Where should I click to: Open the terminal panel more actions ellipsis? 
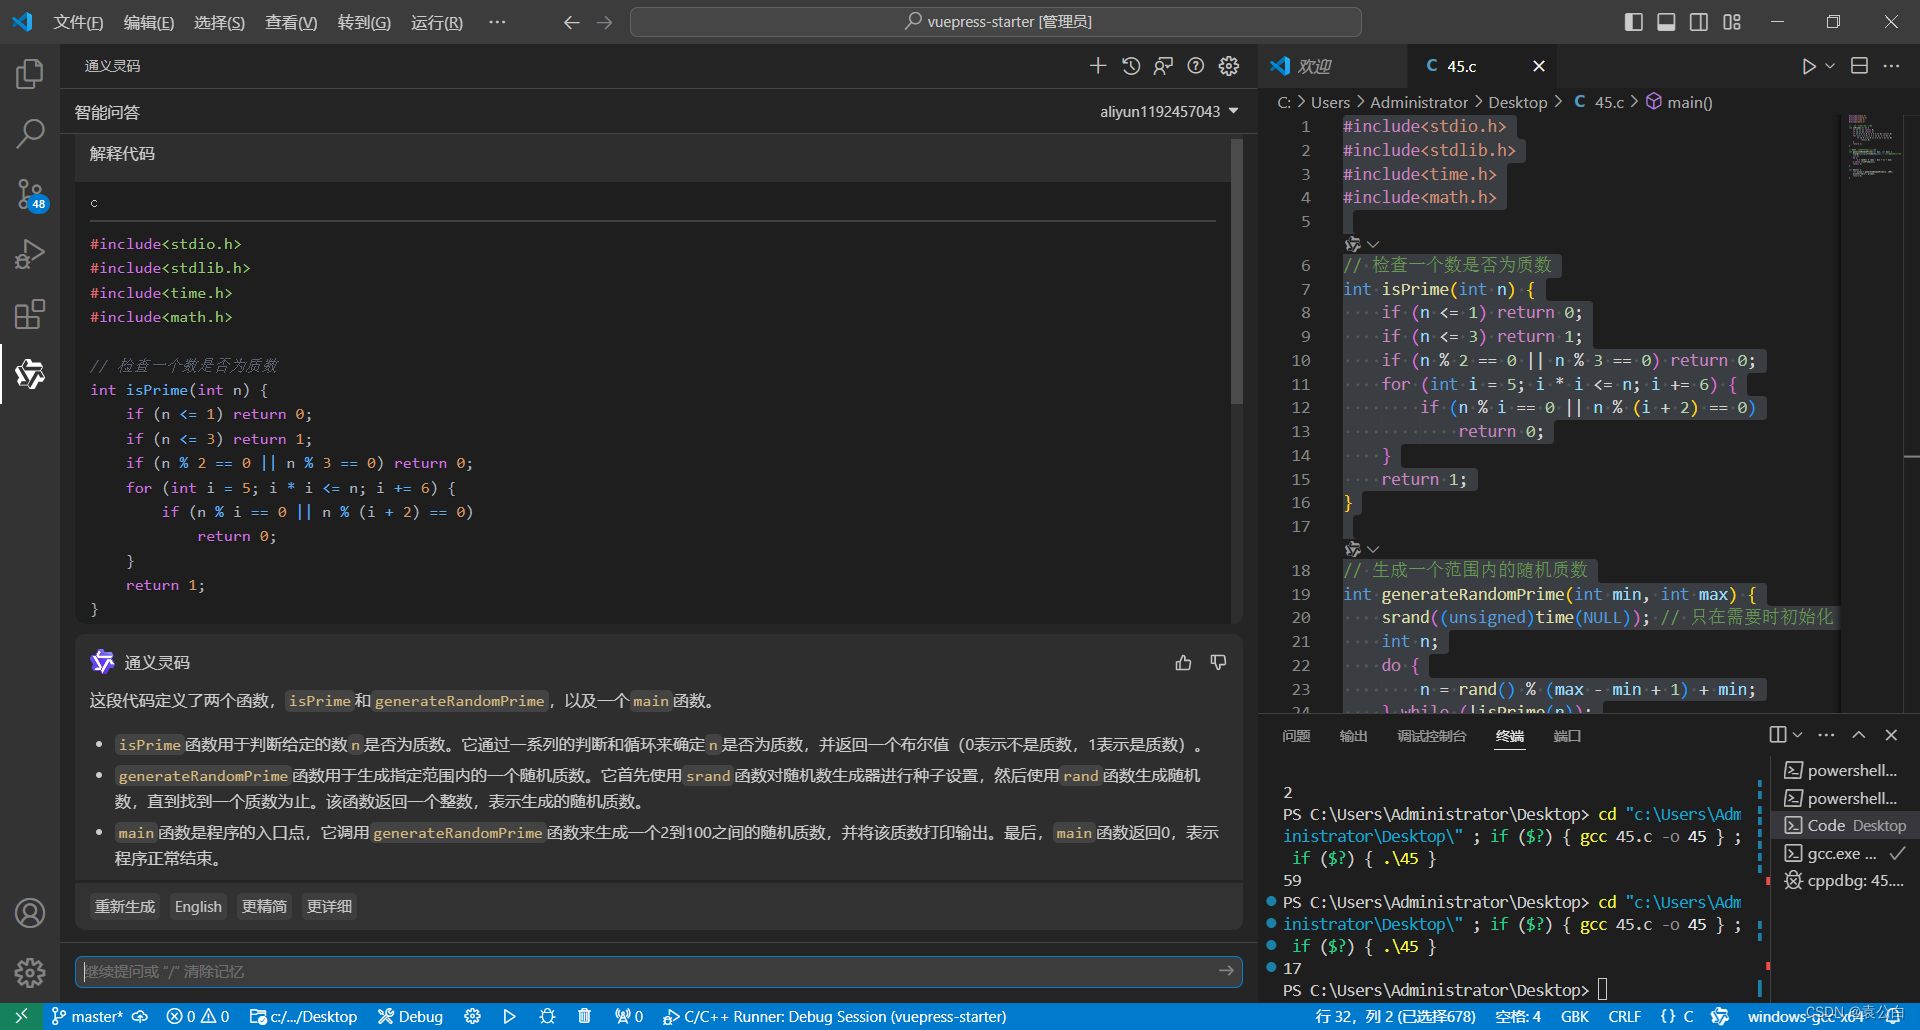1826,735
